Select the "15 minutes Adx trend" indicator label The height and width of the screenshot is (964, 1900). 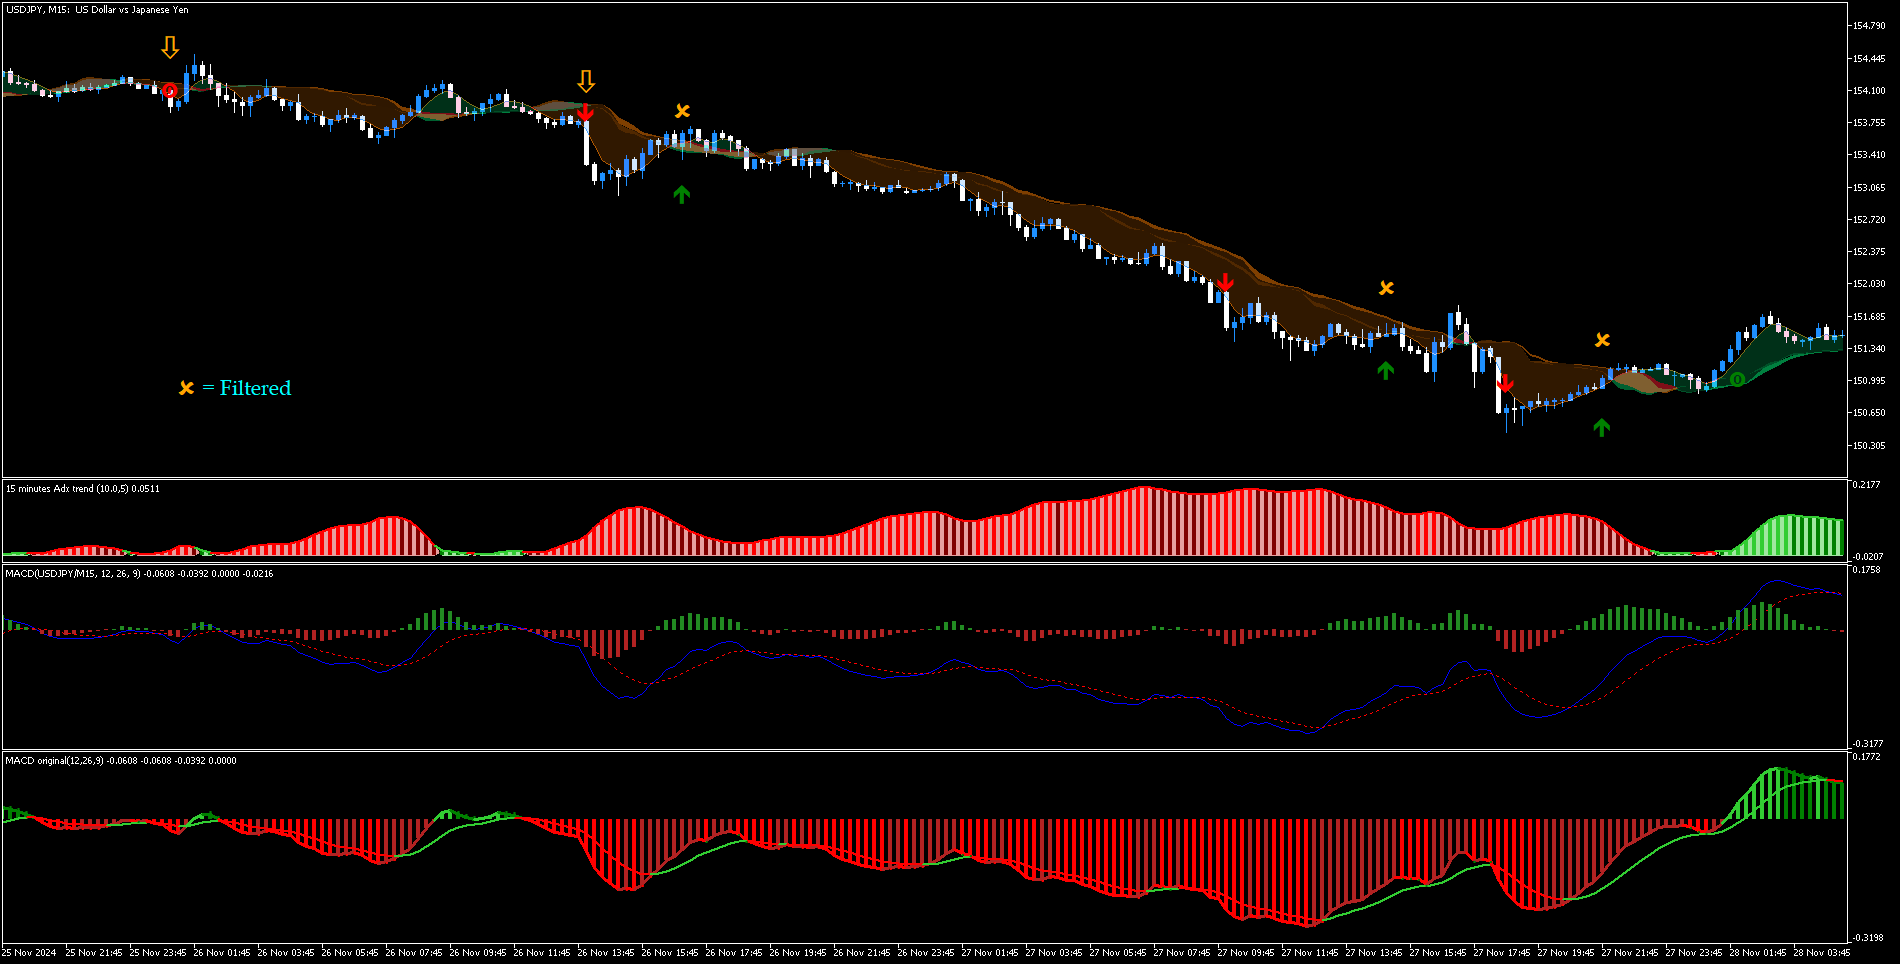pyautogui.click(x=82, y=489)
